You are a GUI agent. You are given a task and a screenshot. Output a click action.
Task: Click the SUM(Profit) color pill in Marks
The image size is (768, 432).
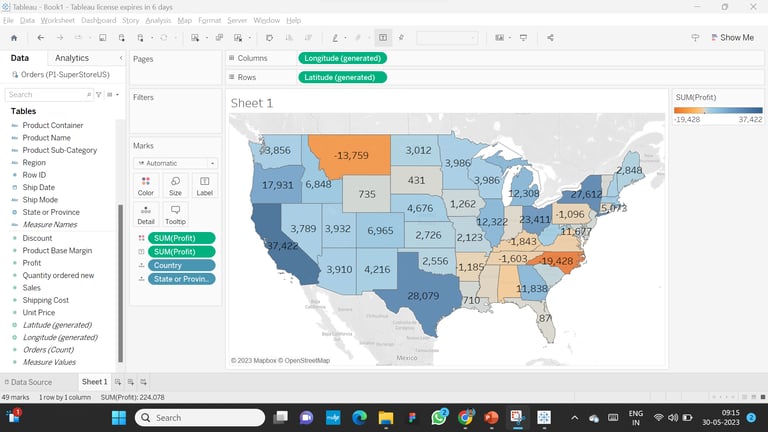[181, 238]
